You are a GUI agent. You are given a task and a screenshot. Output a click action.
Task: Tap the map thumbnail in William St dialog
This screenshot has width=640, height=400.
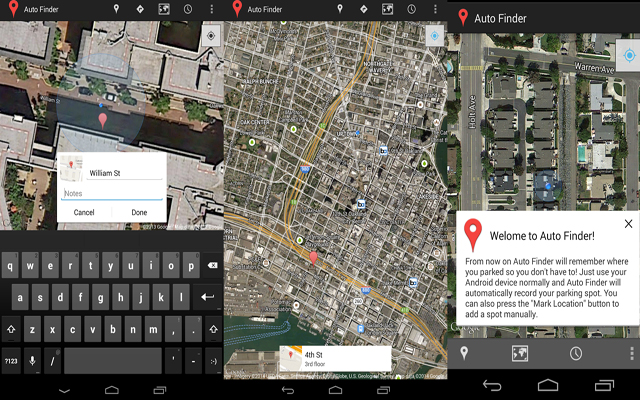coord(71,168)
